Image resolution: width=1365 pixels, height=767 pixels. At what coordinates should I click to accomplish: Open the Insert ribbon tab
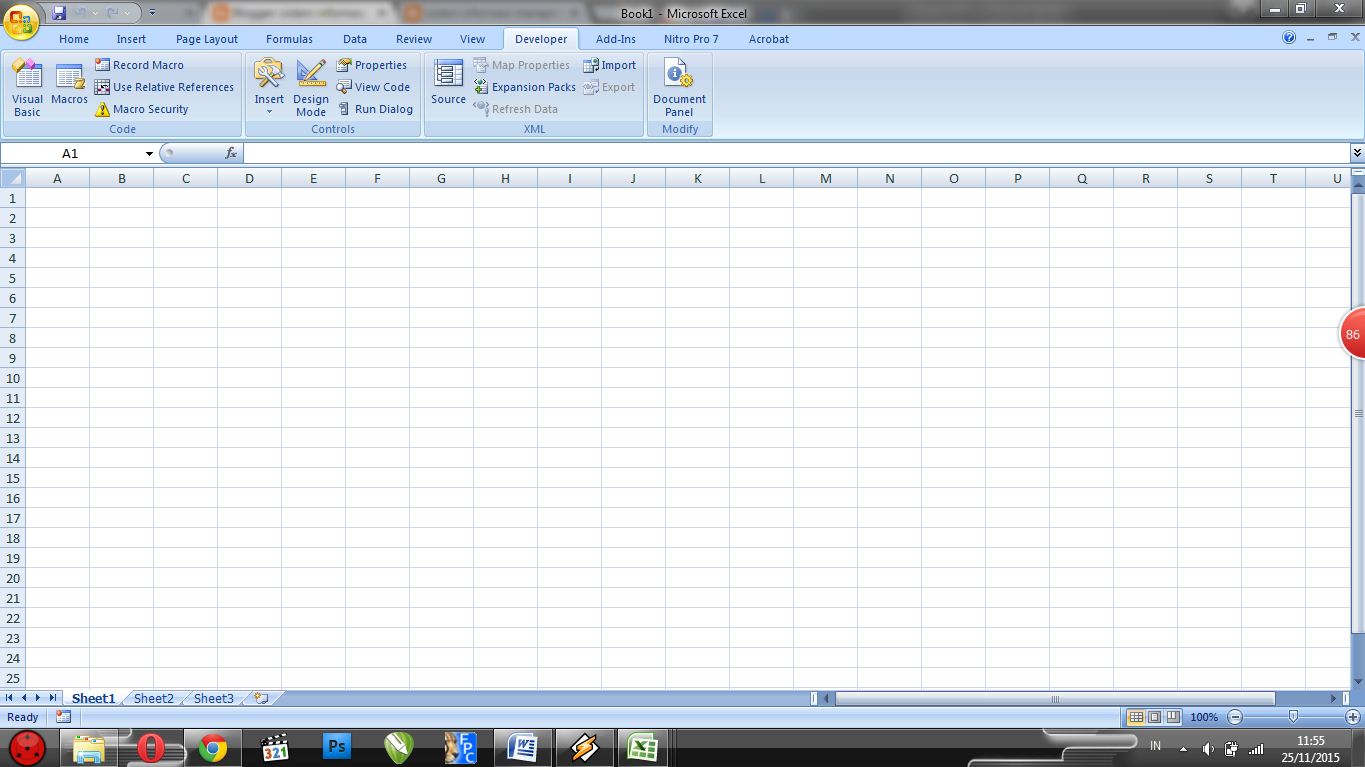click(x=131, y=39)
